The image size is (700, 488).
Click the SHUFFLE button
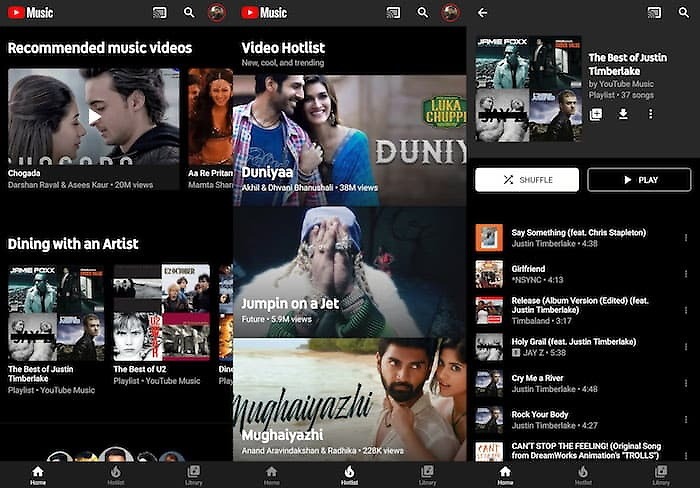coord(527,180)
